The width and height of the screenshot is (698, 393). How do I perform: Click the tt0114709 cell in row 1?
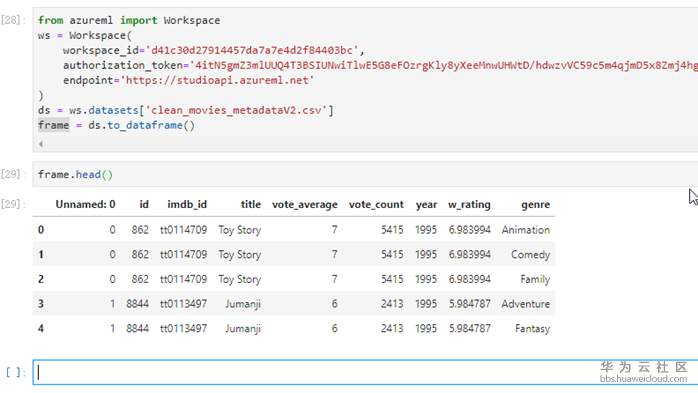pyautogui.click(x=183, y=255)
